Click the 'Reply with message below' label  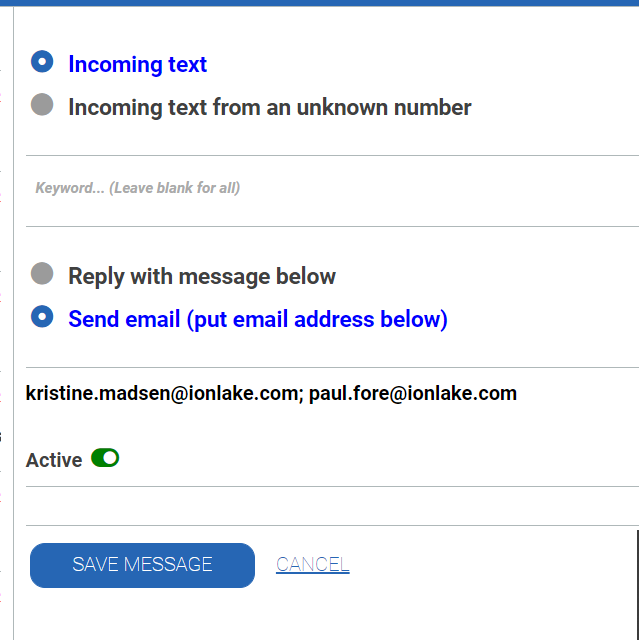pos(202,276)
